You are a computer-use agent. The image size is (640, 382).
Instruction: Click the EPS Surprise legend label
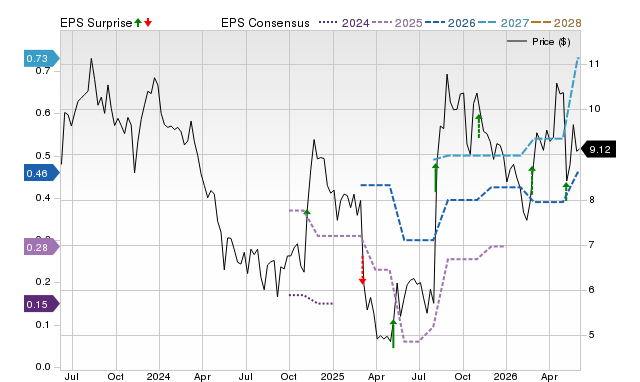click(96, 23)
